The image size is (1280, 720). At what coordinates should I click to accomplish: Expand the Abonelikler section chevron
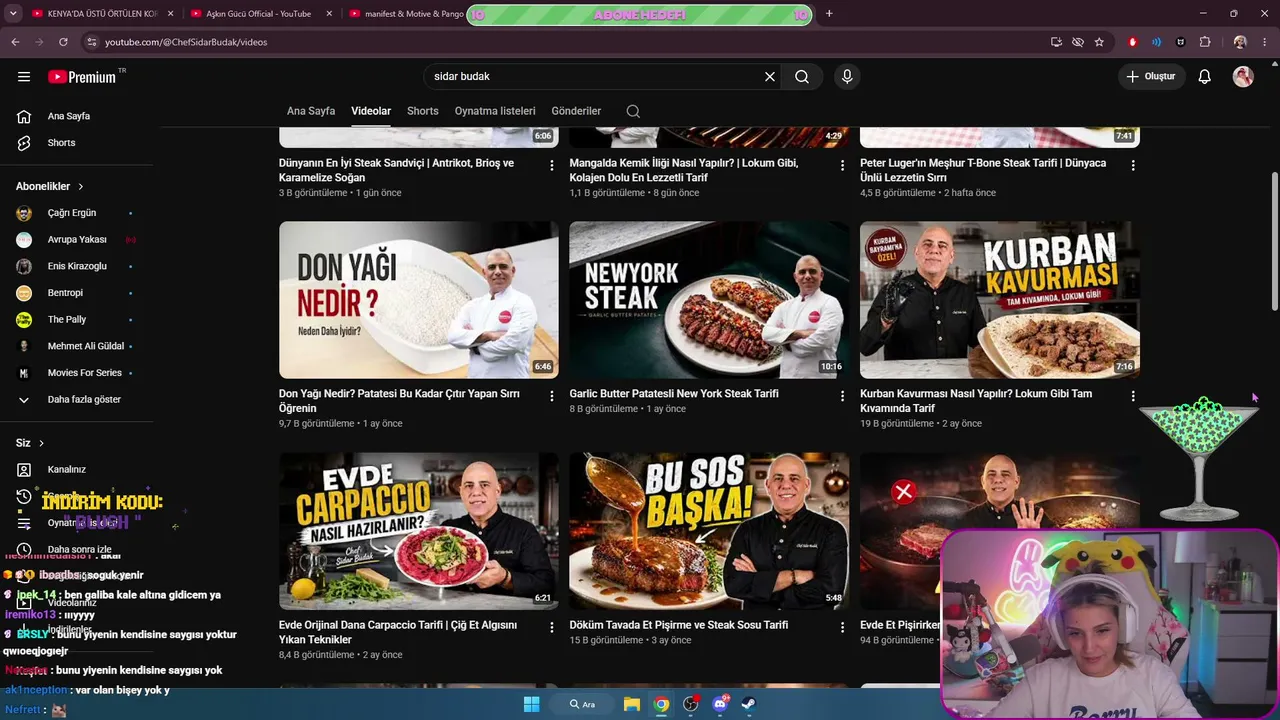(x=81, y=186)
